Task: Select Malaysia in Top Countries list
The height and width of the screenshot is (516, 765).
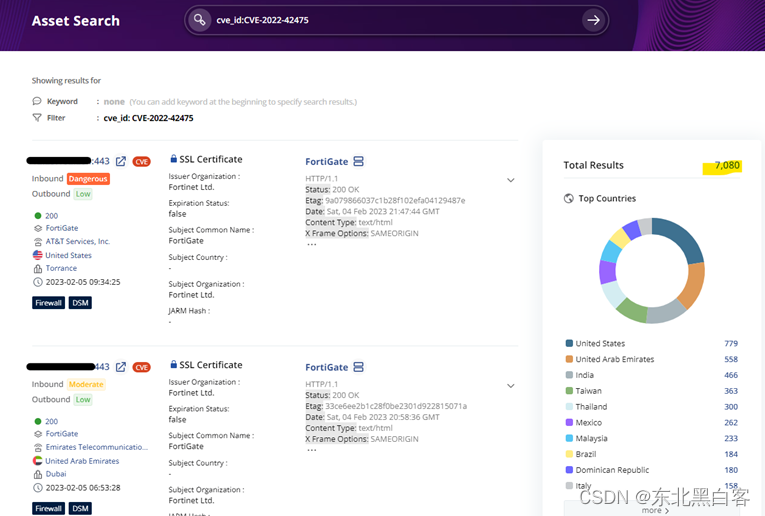Action: [x=591, y=438]
